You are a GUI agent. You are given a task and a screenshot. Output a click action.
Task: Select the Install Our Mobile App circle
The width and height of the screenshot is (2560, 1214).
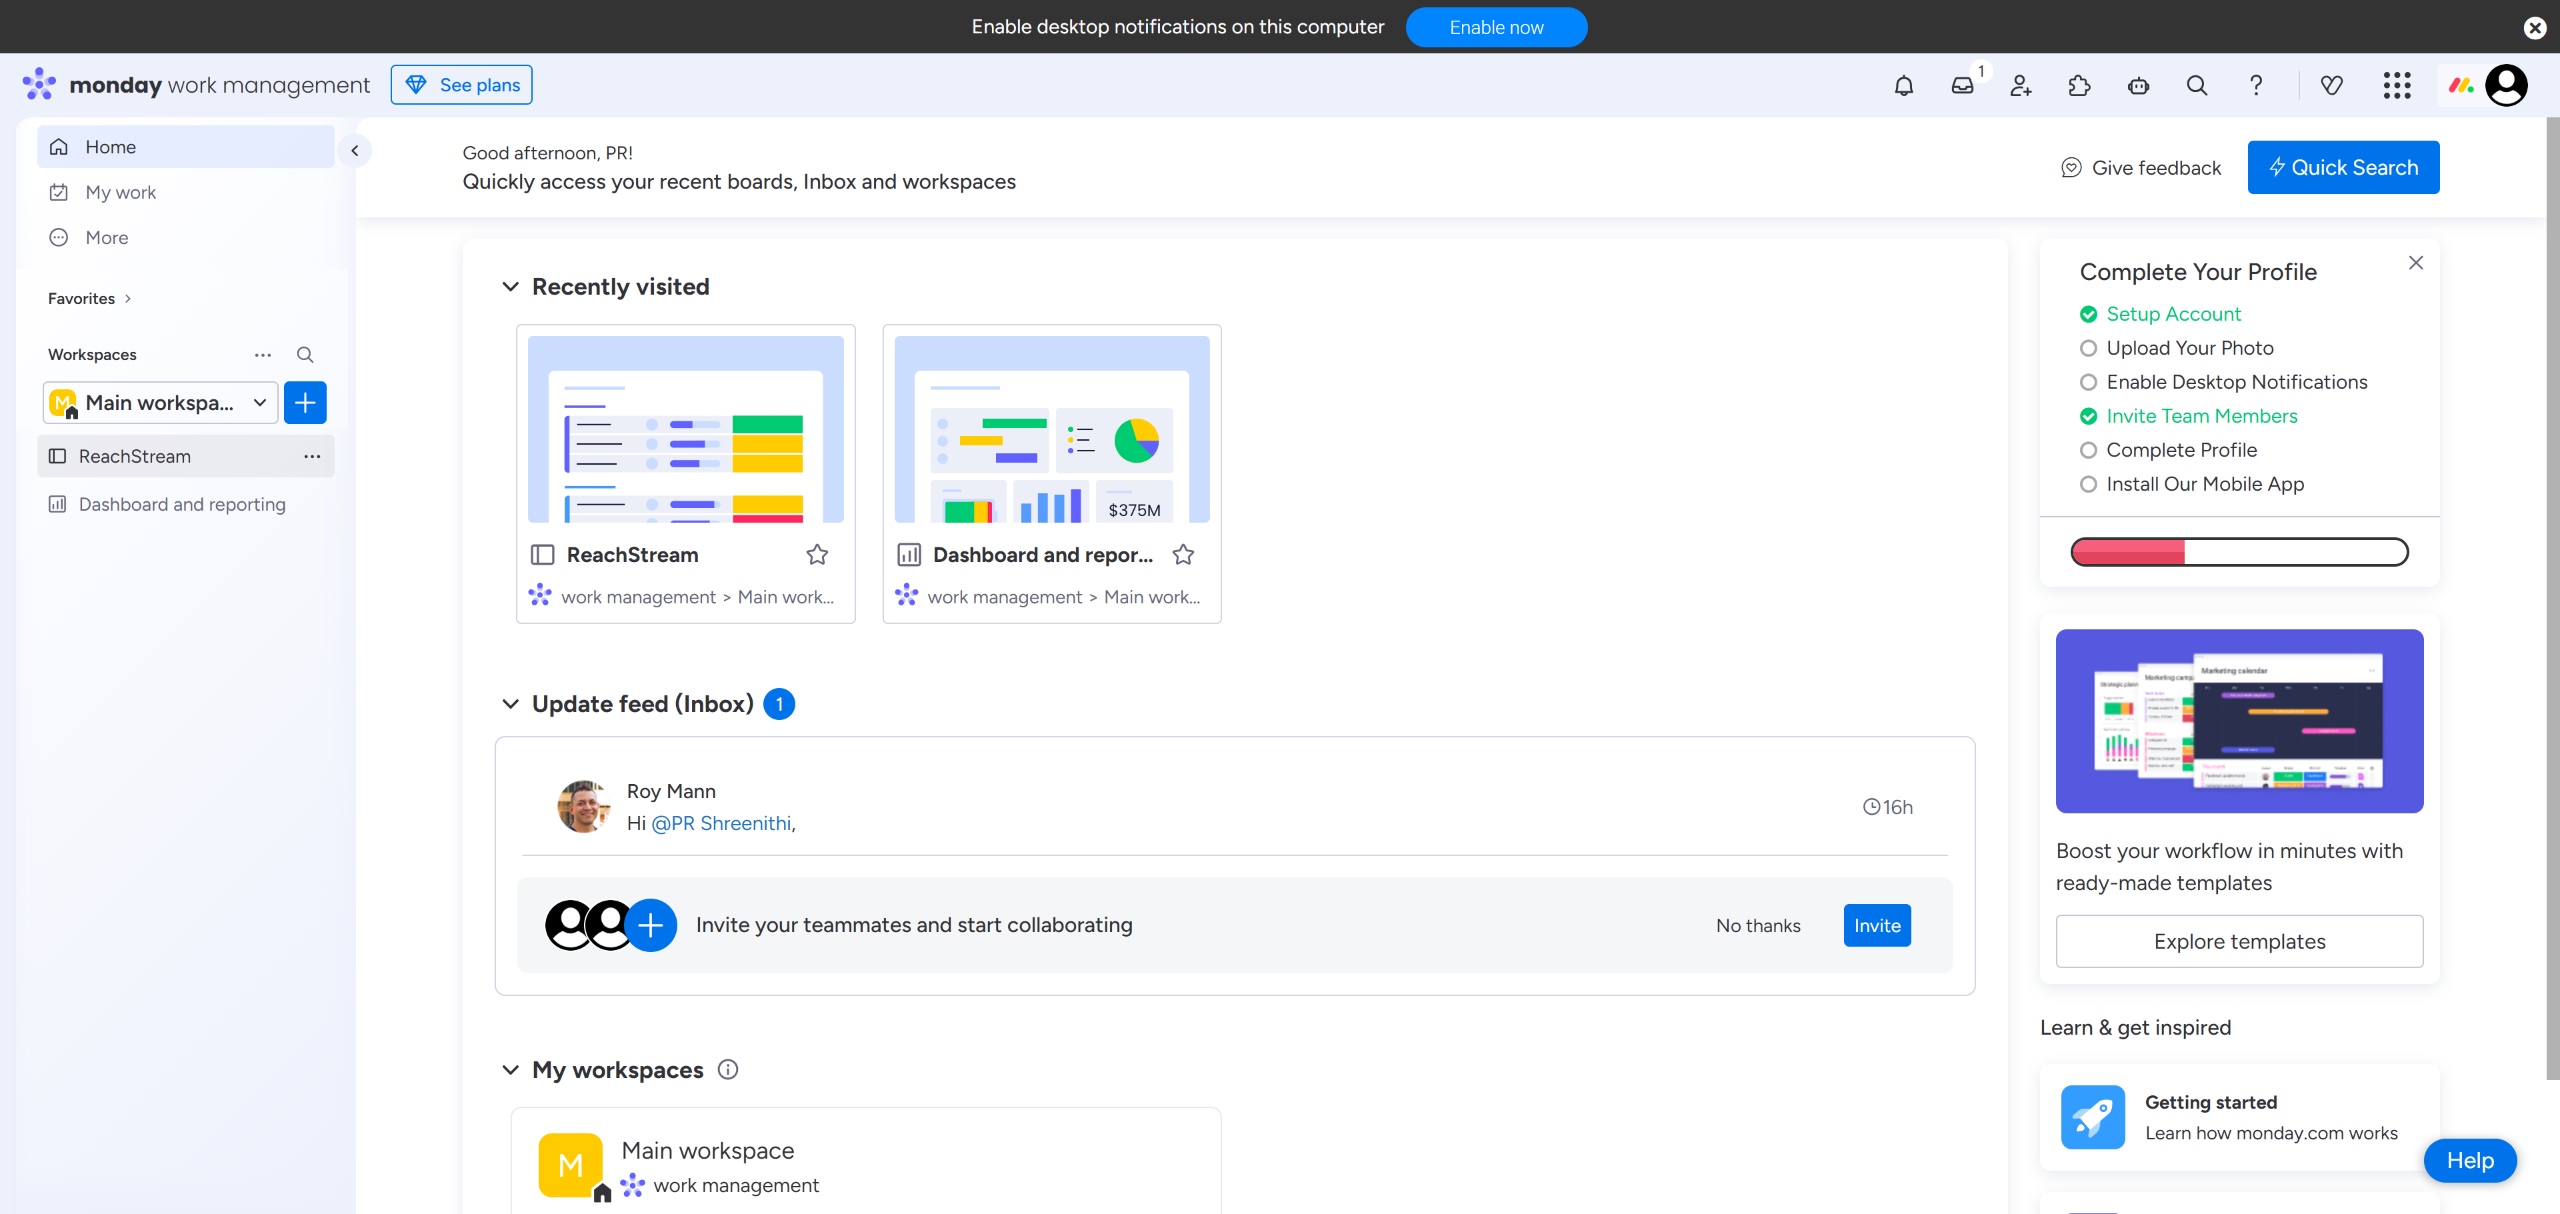(x=2088, y=484)
